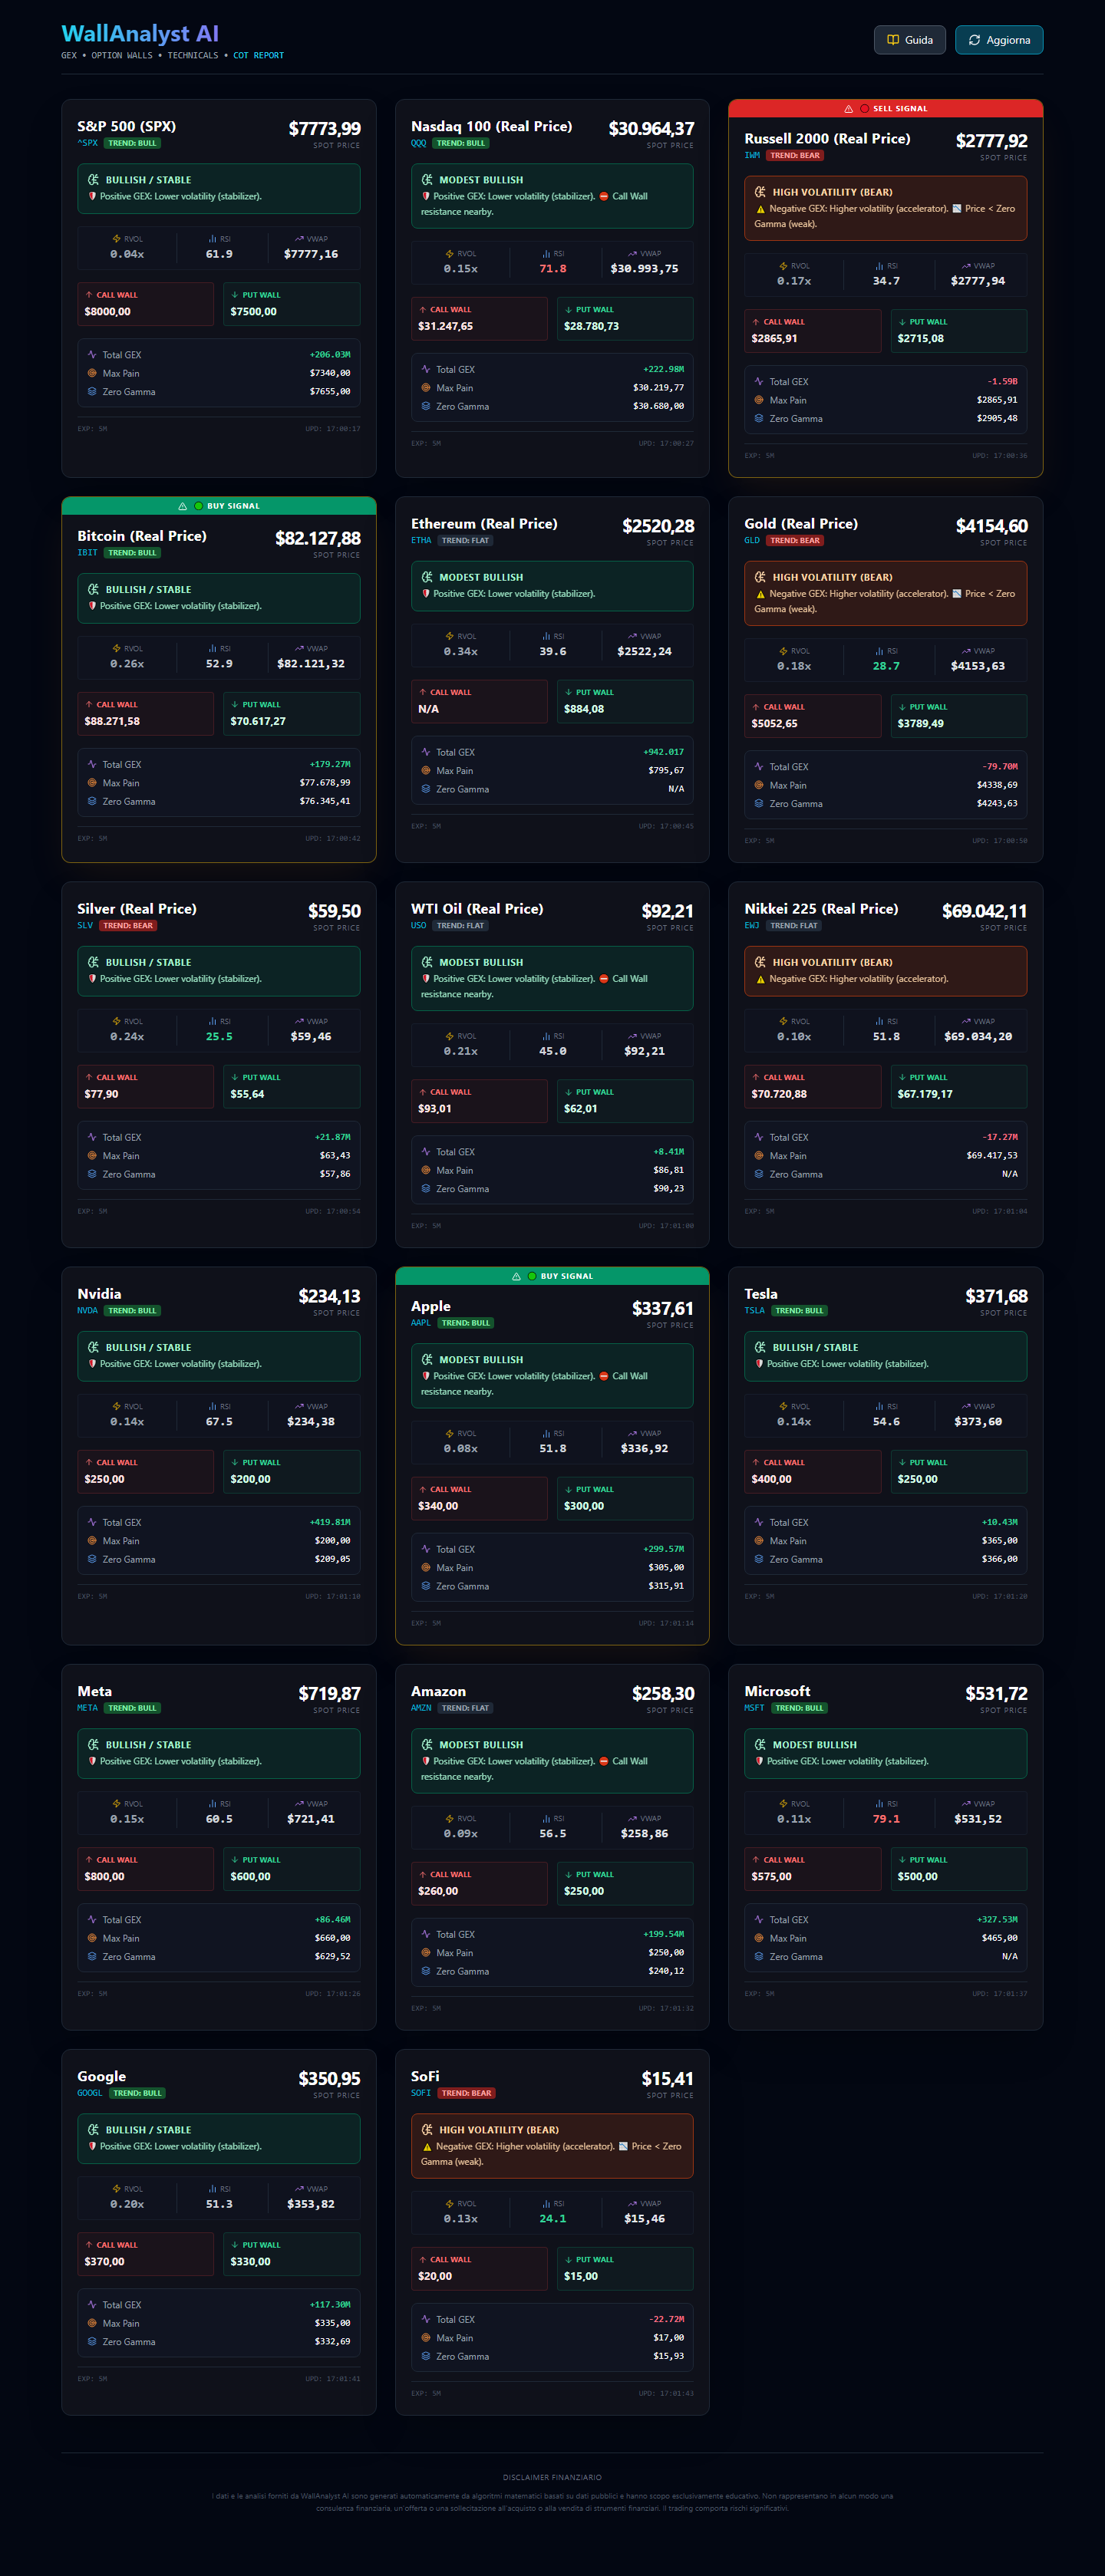Viewport: 1105px width, 2576px height.
Task: Click the warning triangle in Bitcoin BUY SIGNAL banner
Action: (x=182, y=506)
